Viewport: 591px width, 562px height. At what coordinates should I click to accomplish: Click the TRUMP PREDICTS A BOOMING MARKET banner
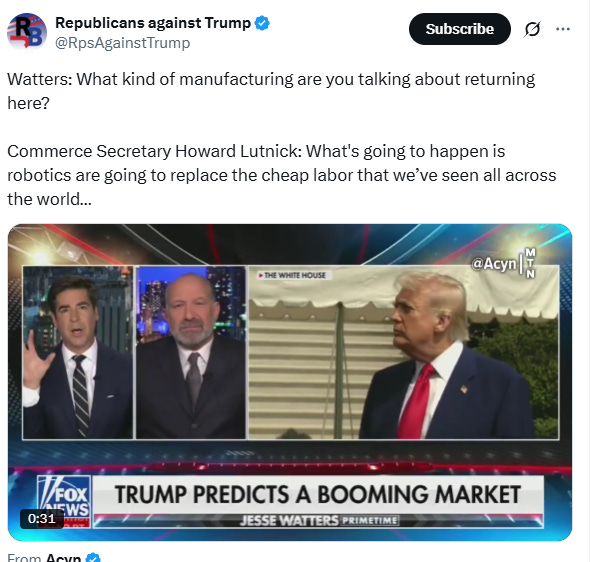[x=318, y=495]
